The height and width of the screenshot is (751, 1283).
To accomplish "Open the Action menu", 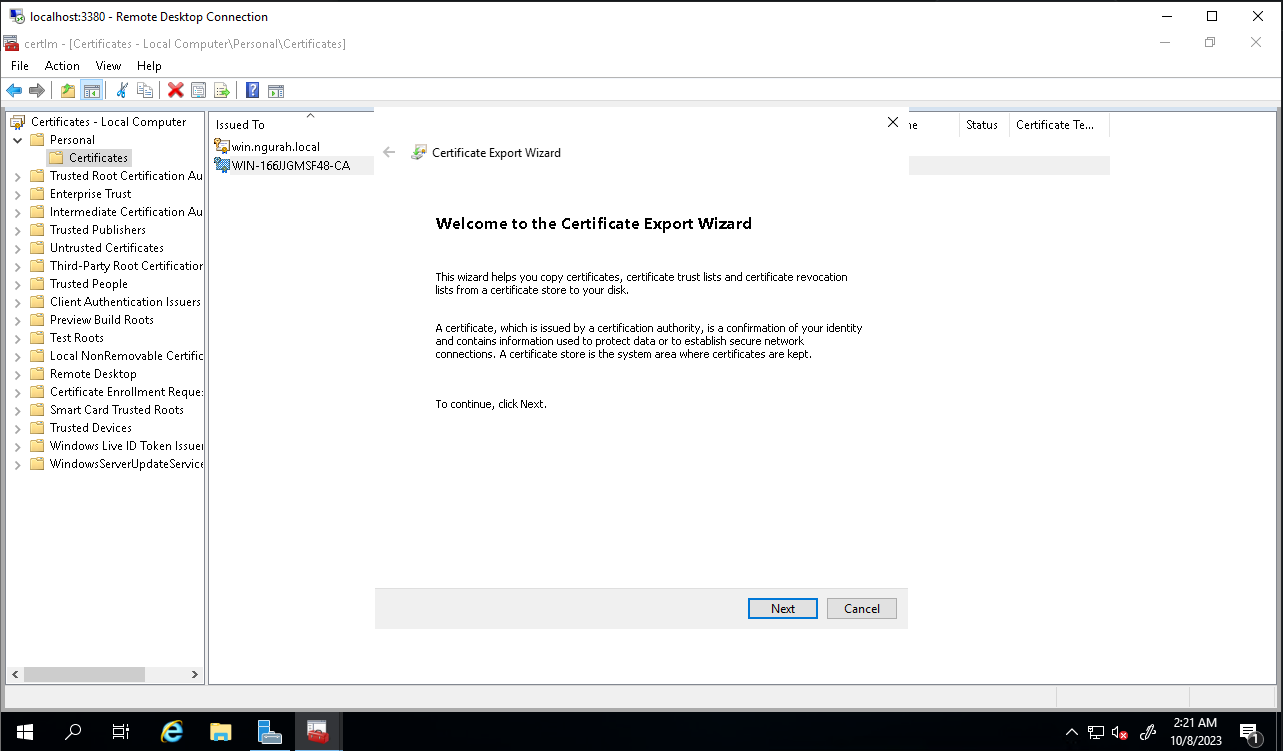I will 62,66.
